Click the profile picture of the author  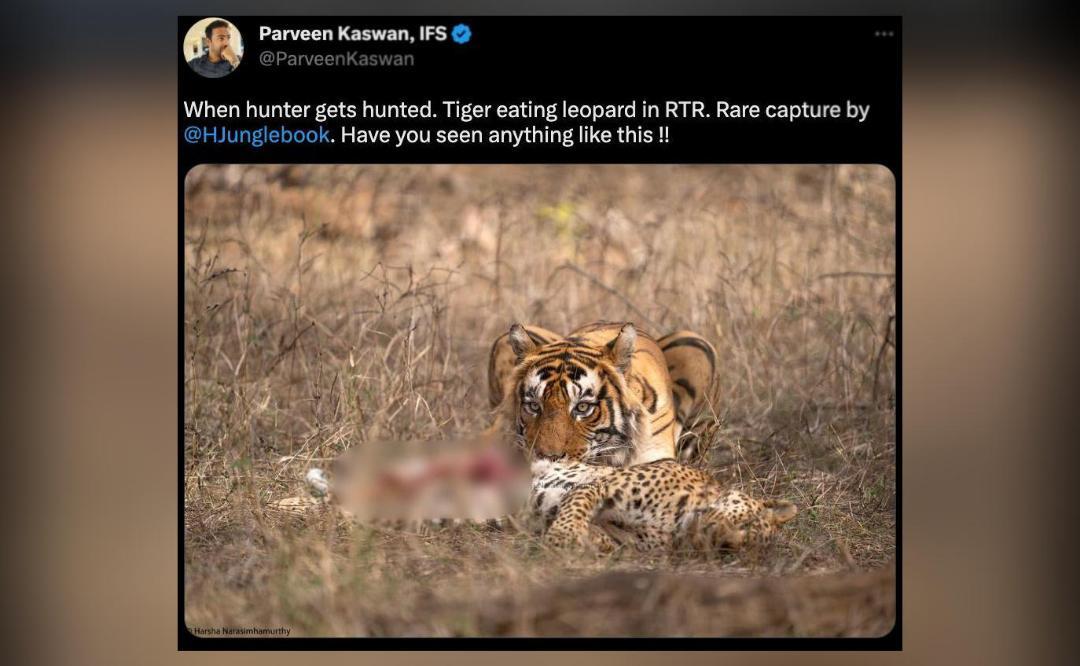(x=214, y=46)
